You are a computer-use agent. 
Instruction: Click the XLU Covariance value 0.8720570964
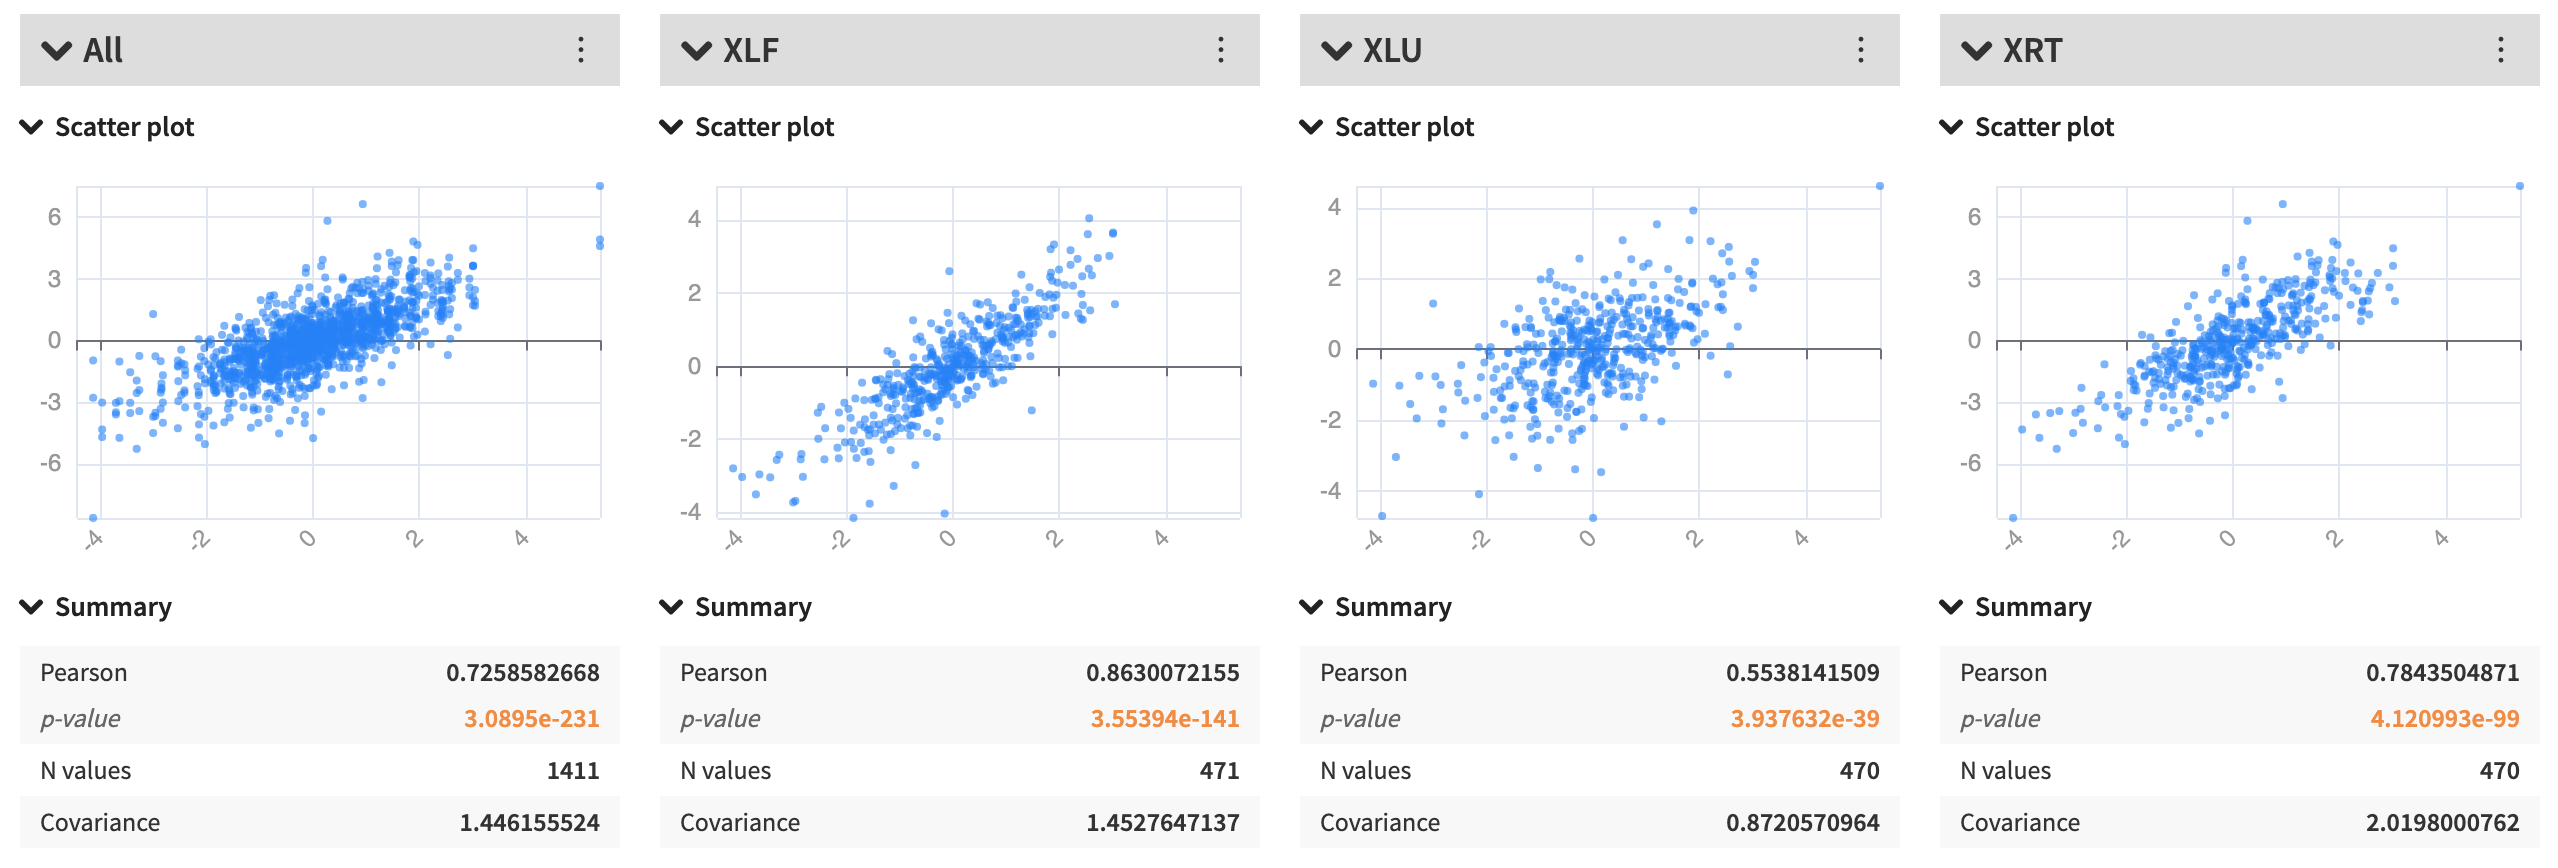(1802, 823)
